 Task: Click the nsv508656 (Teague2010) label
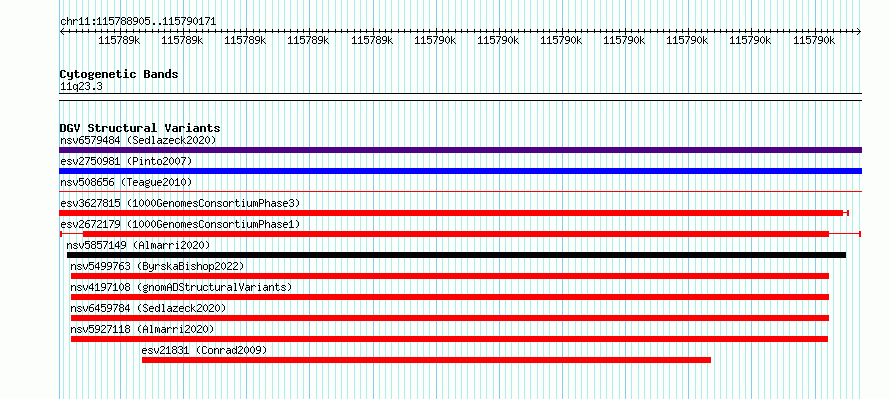coord(126,182)
